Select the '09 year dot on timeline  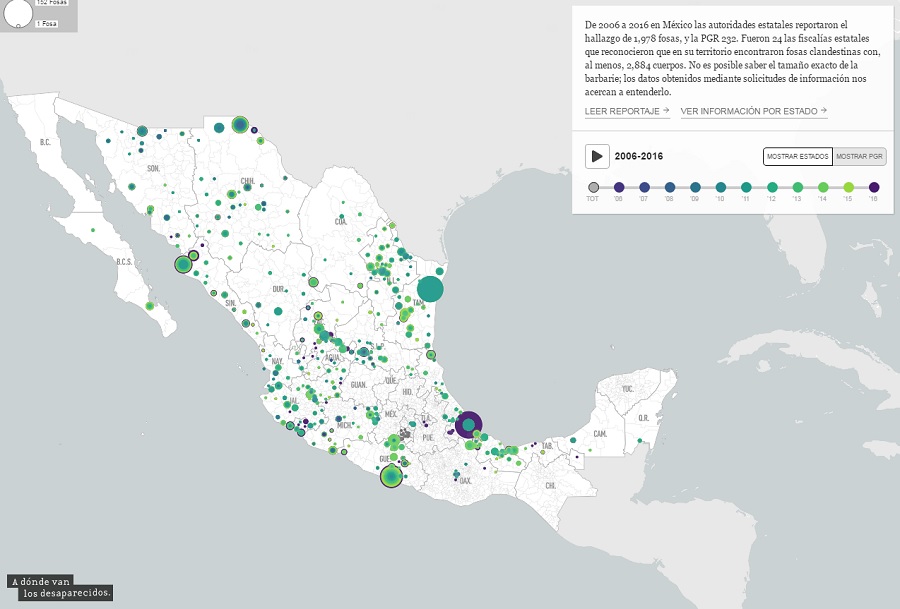point(696,187)
